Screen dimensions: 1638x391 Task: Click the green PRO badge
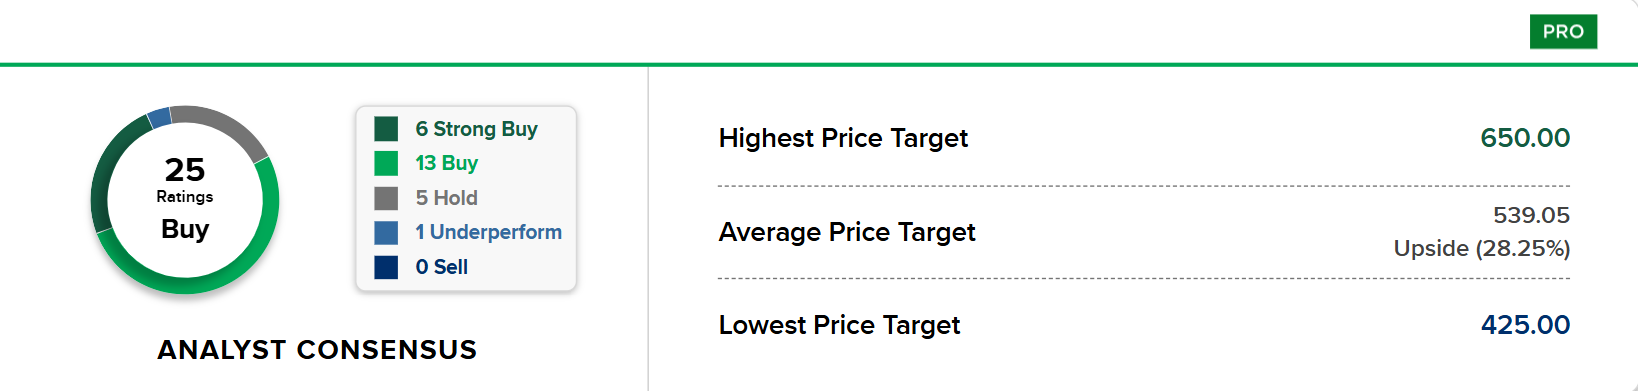[x=1563, y=32]
